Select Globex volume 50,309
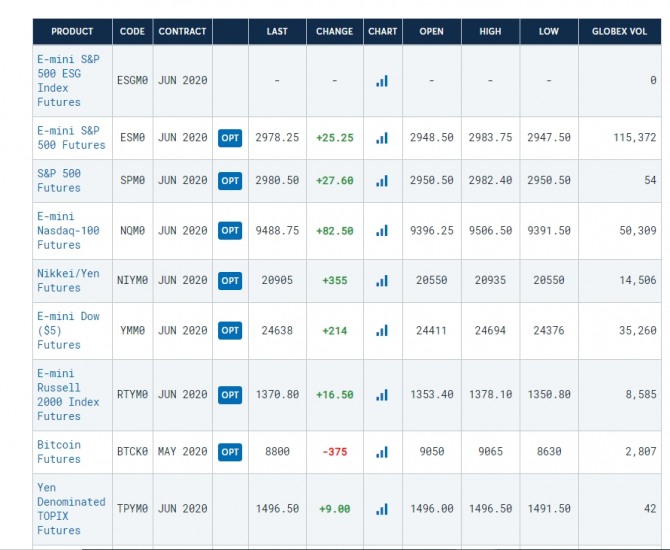 coord(638,231)
